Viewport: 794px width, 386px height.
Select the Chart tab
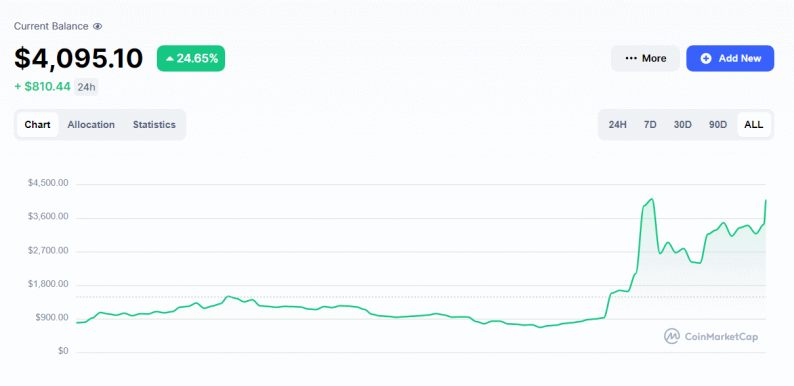pyautogui.click(x=37, y=125)
